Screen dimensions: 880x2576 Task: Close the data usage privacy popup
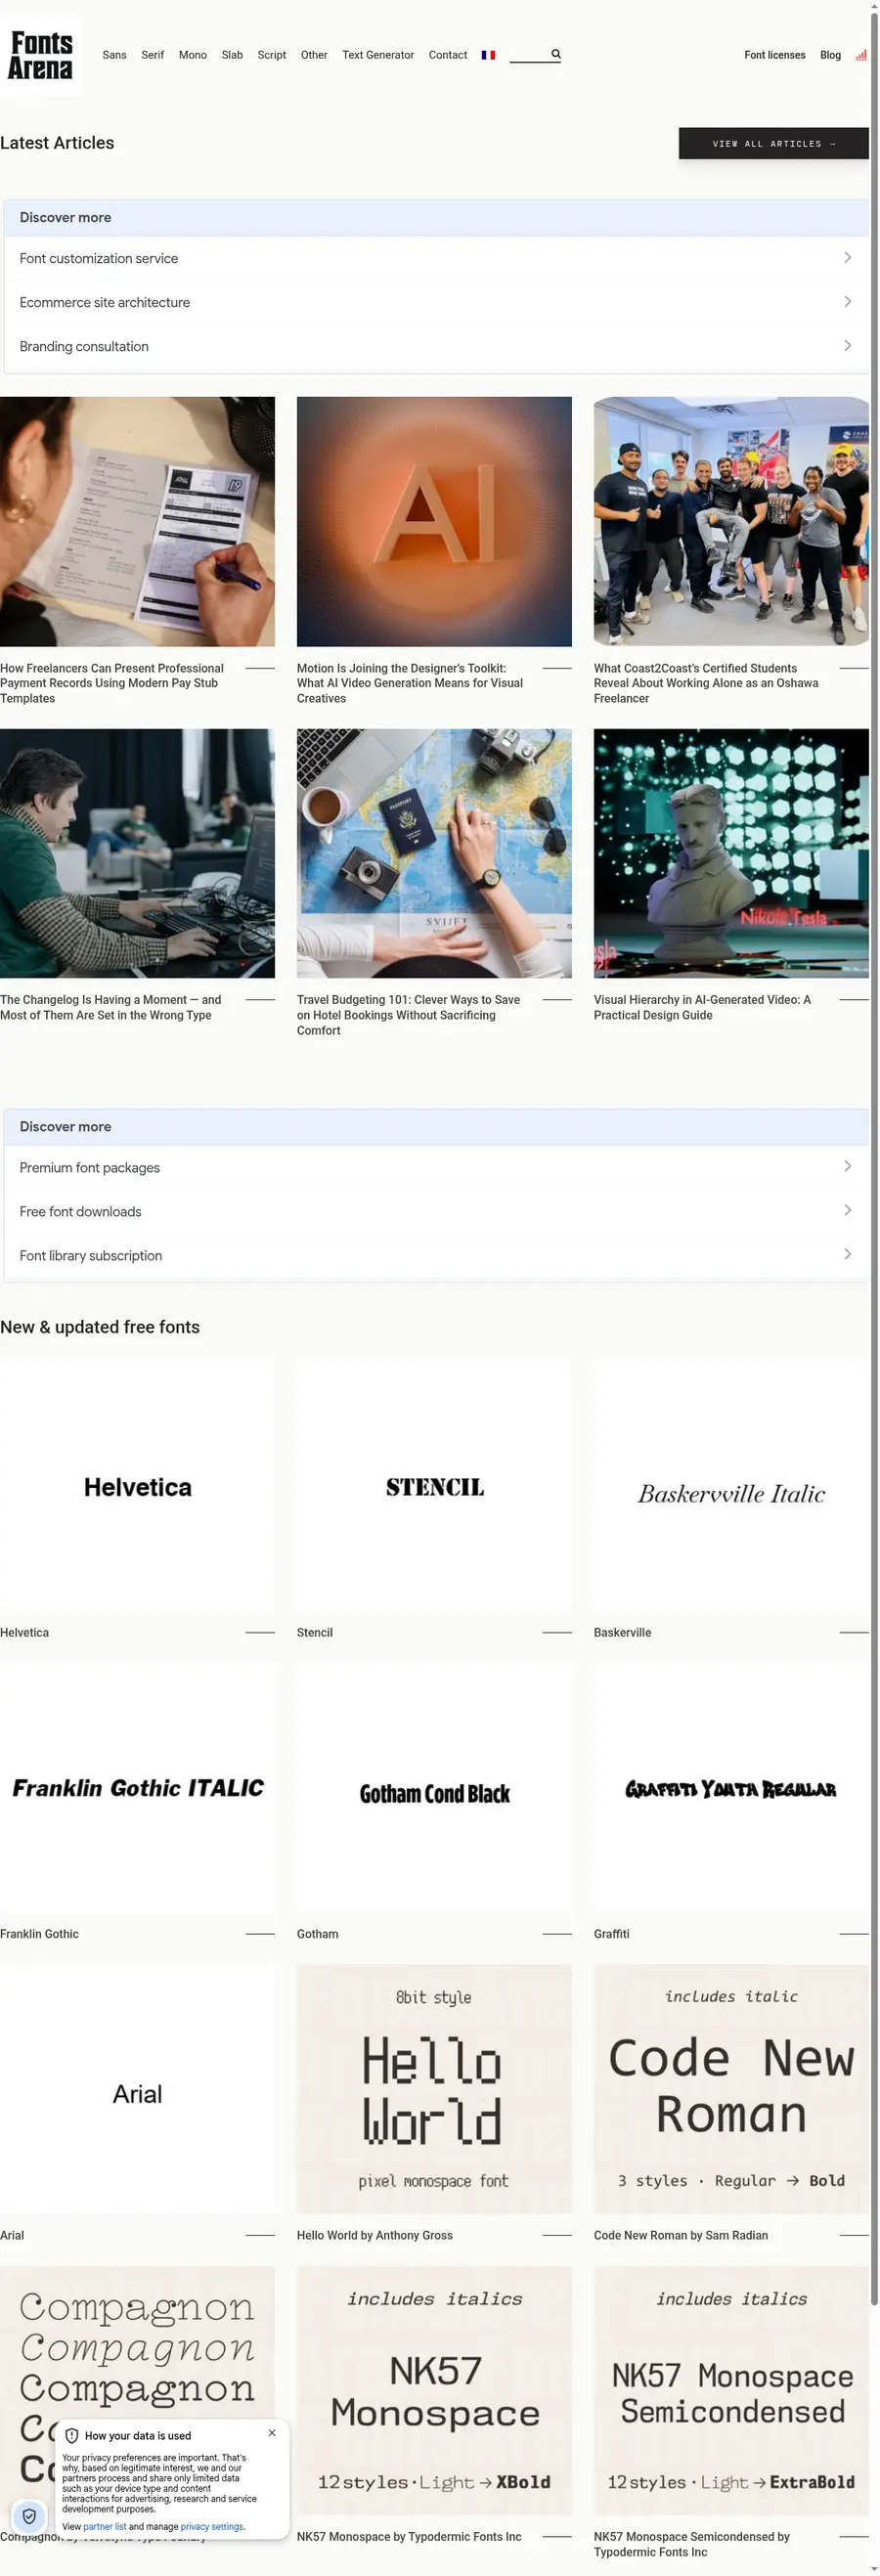click(272, 2433)
